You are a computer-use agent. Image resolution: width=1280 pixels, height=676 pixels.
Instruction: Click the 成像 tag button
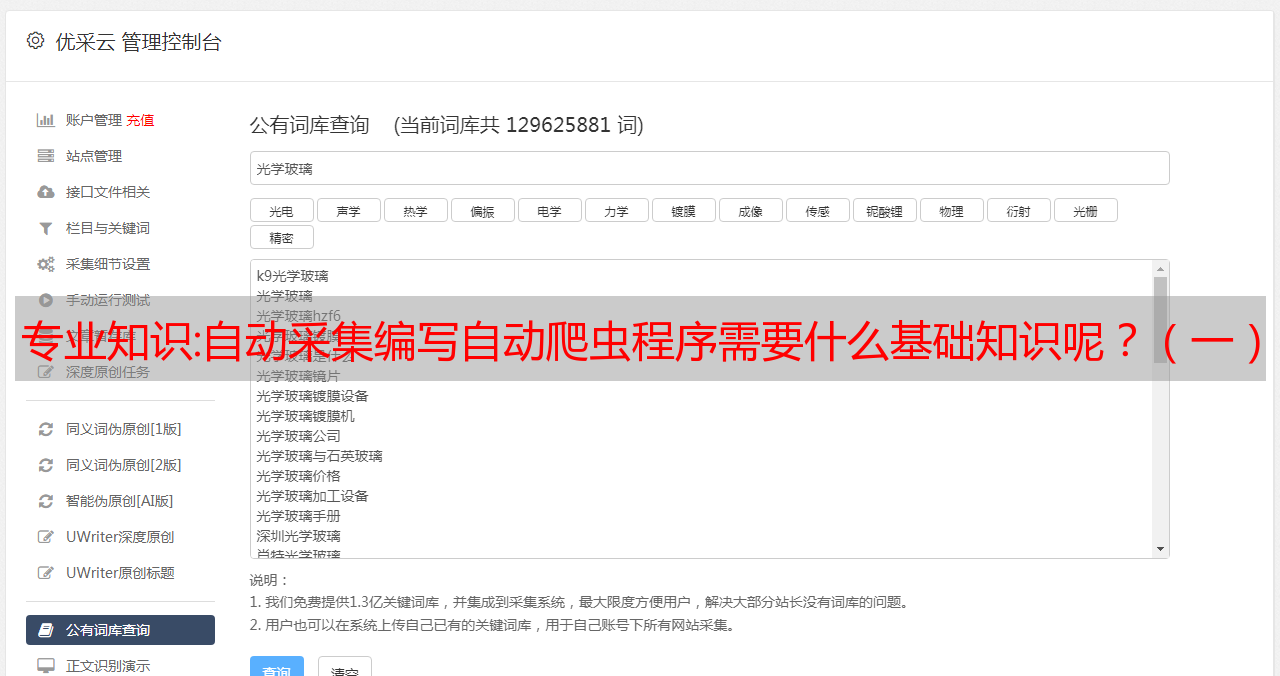tap(750, 210)
